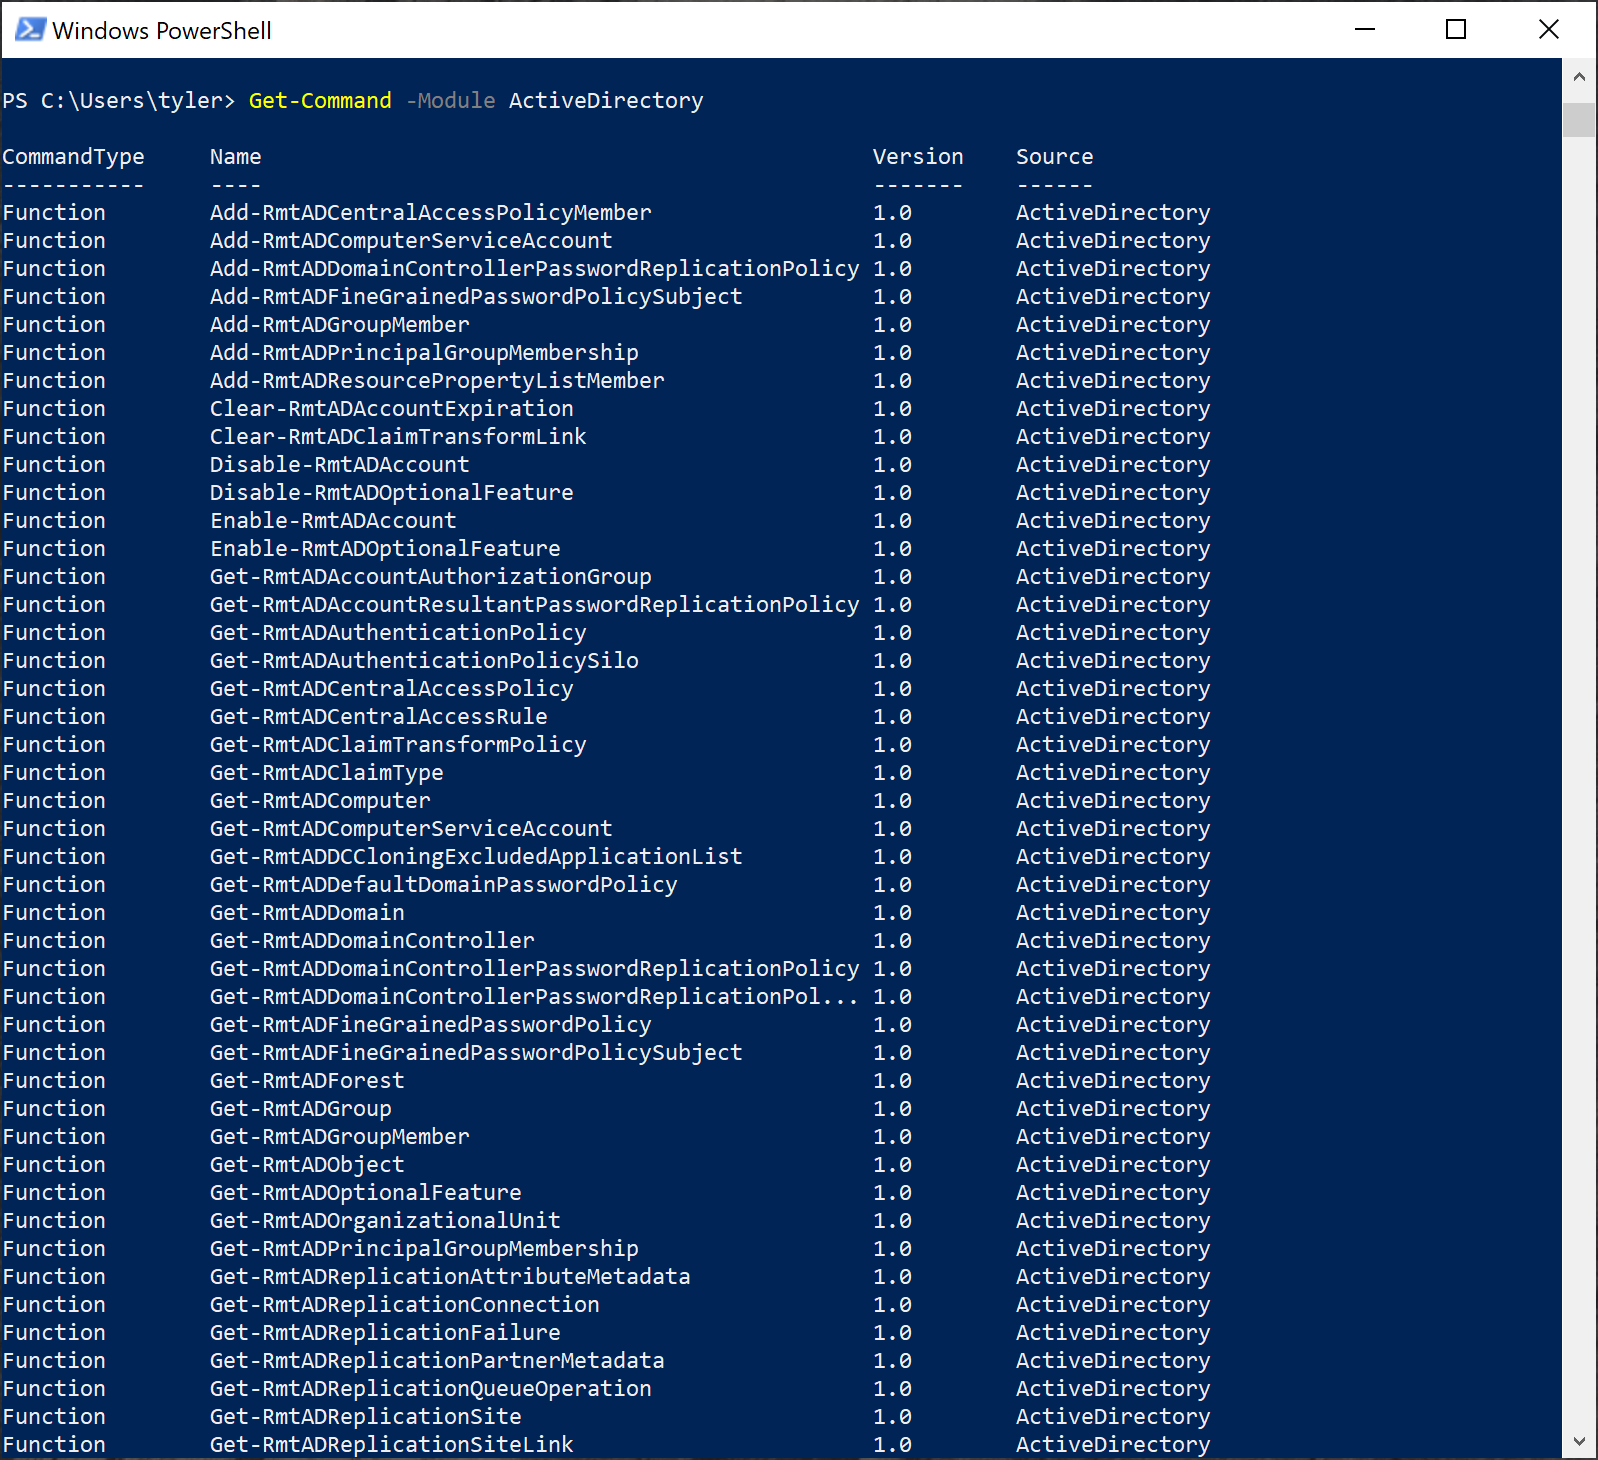
Task: Click Get-RmtADDomainController entry
Action: 372,941
